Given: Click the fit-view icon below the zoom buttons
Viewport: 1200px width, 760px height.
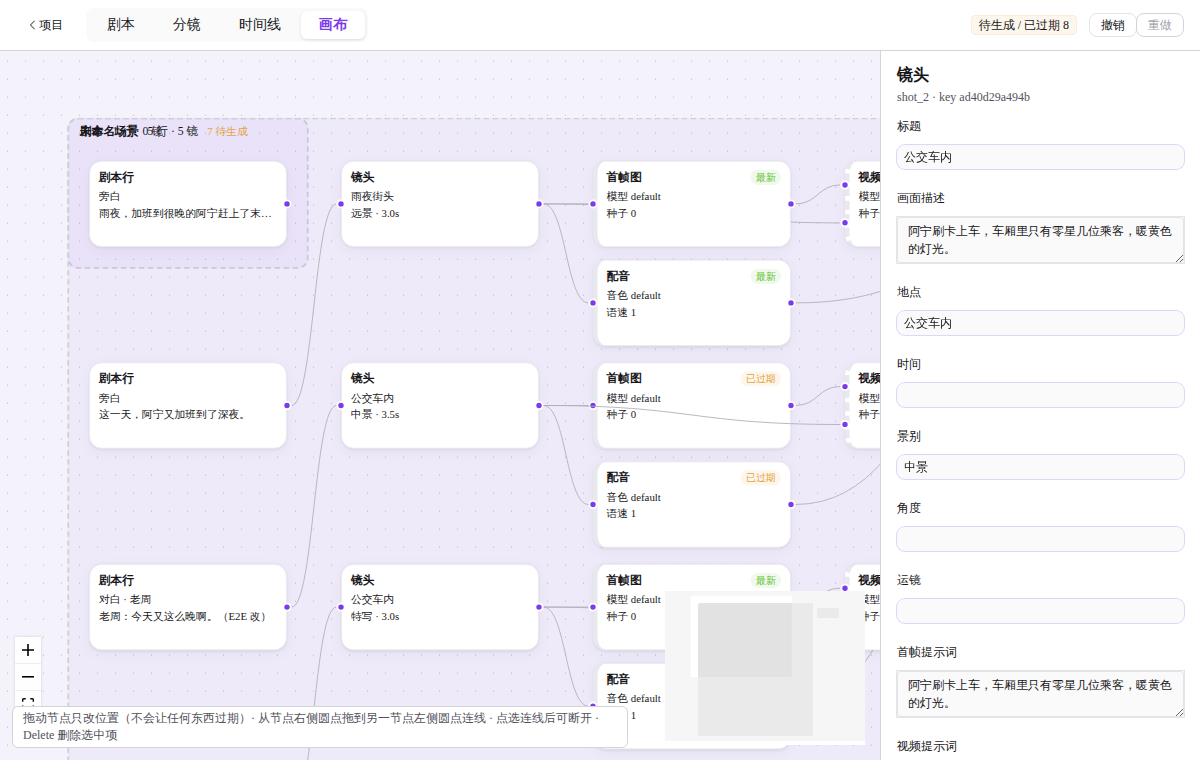Looking at the screenshot, I should pos(28,700).
